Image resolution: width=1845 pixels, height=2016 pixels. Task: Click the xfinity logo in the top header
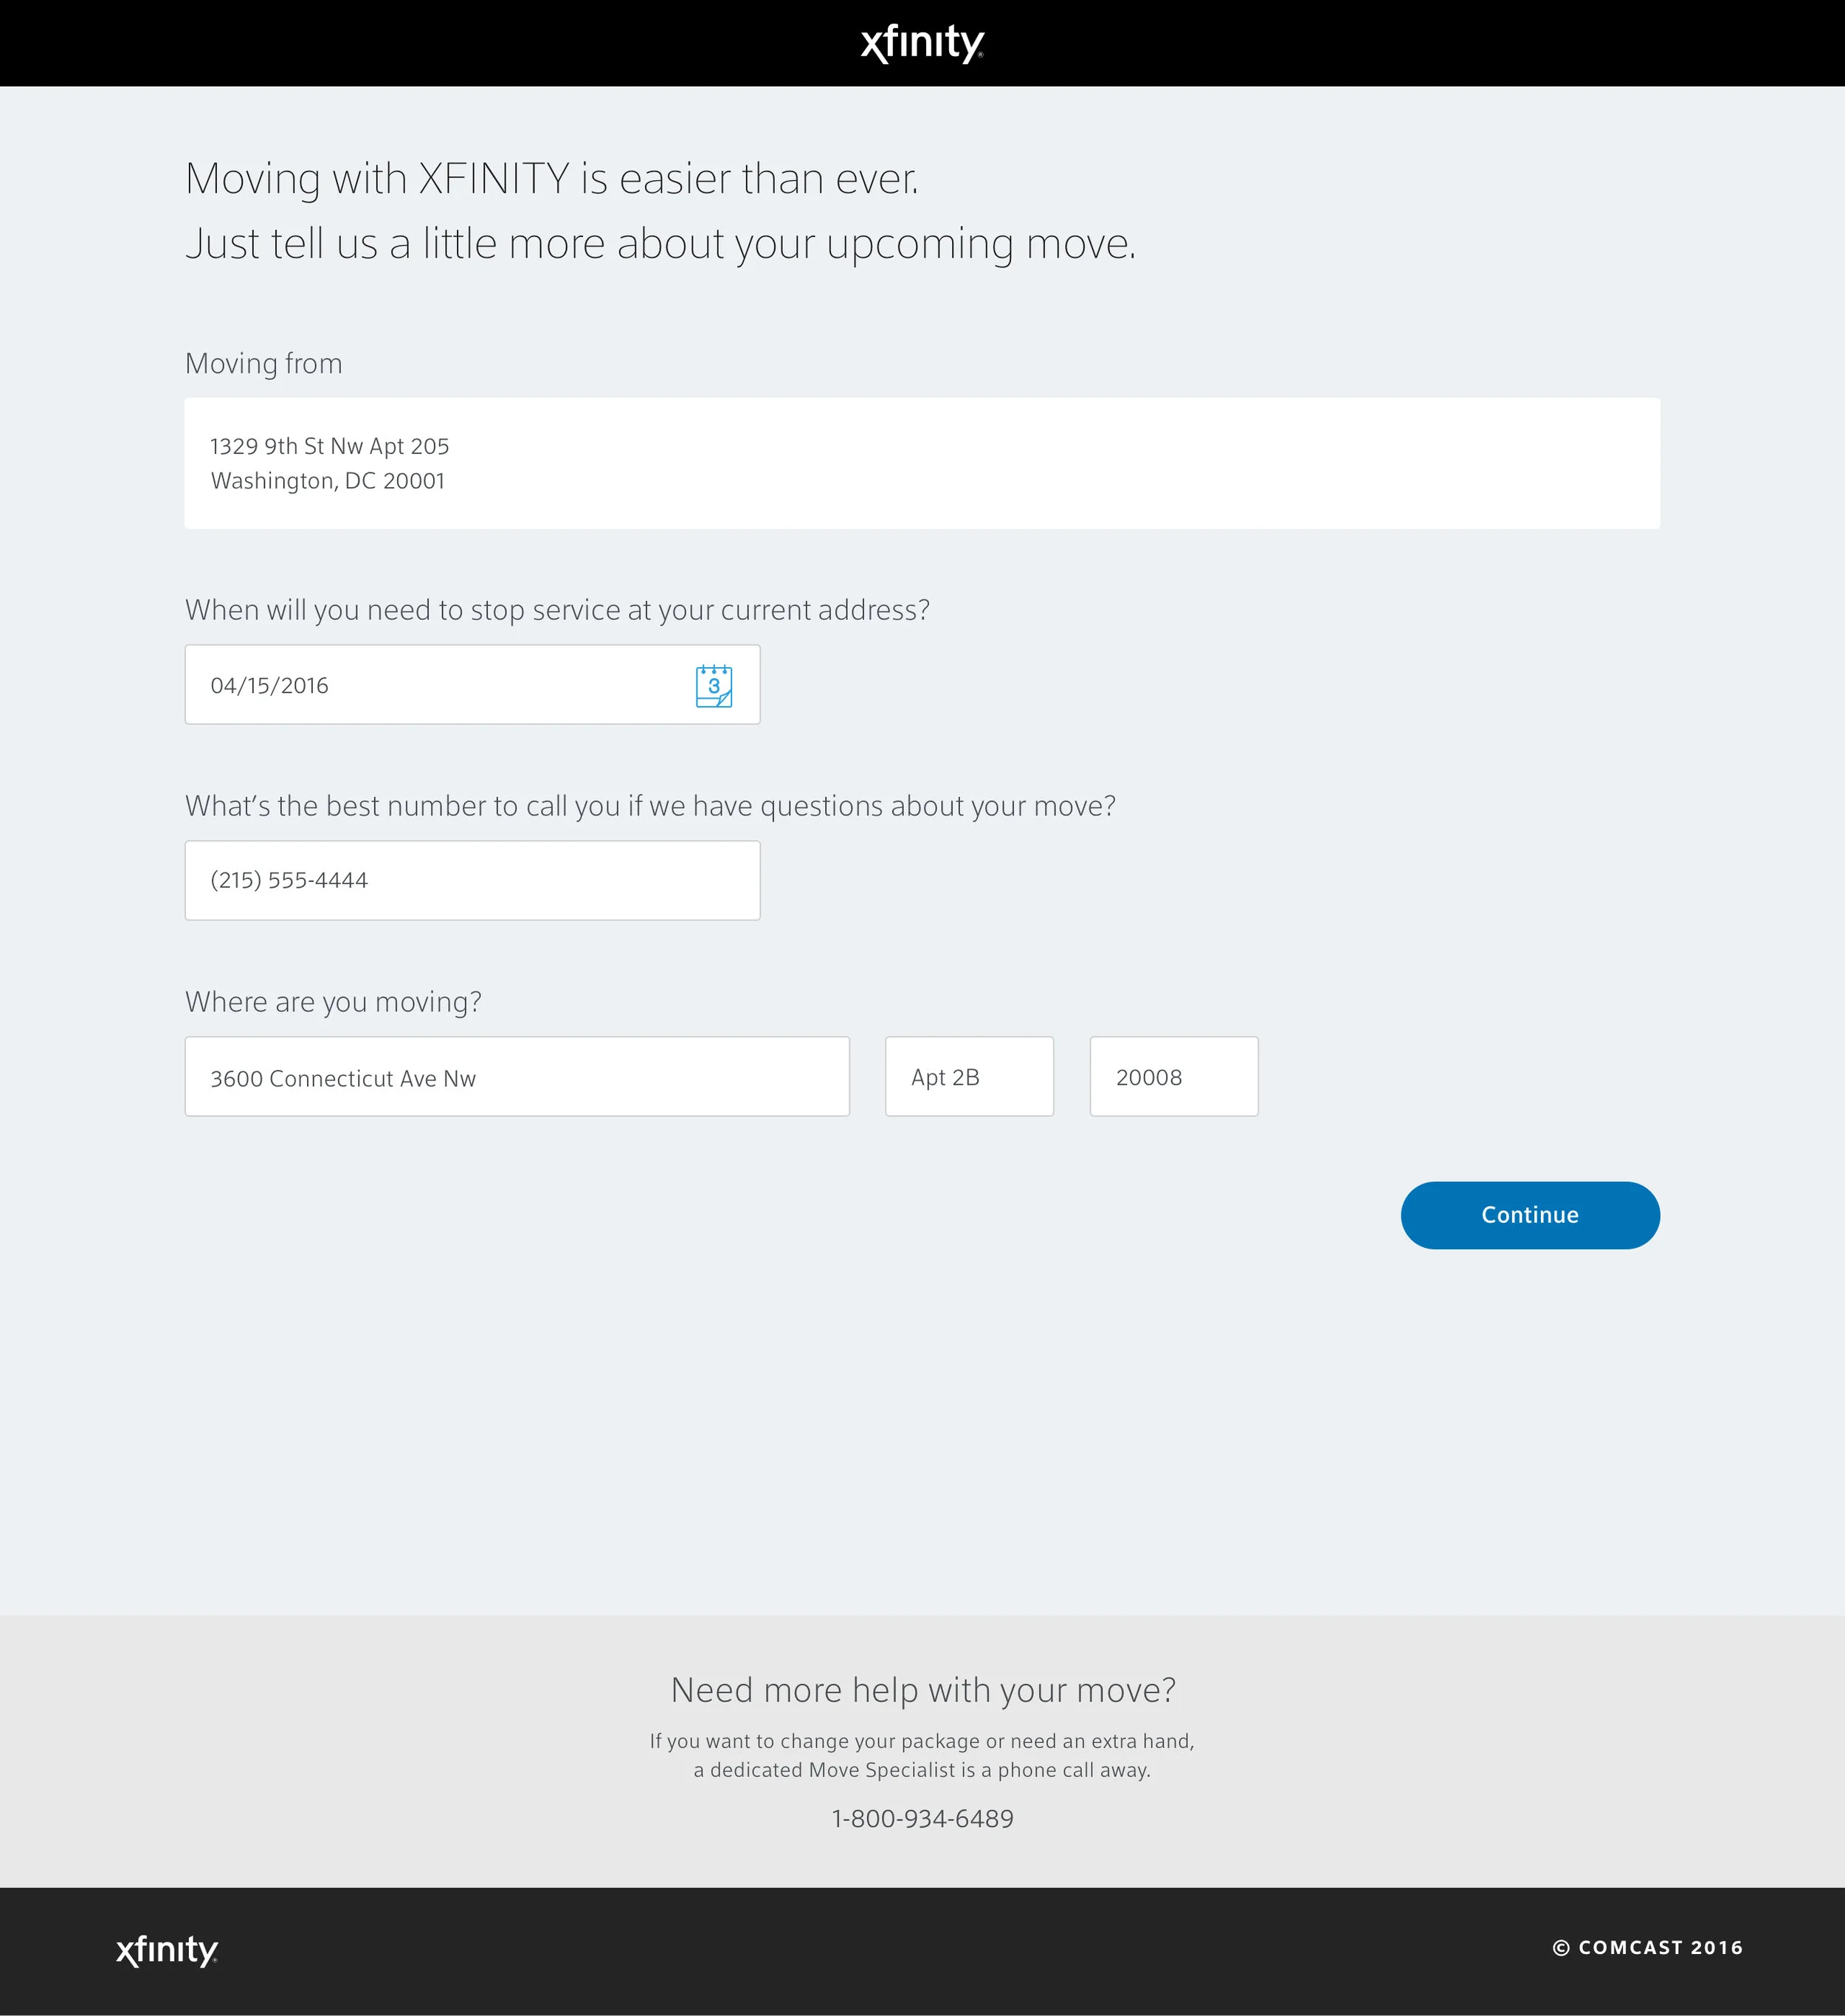(x=922, y=43)
